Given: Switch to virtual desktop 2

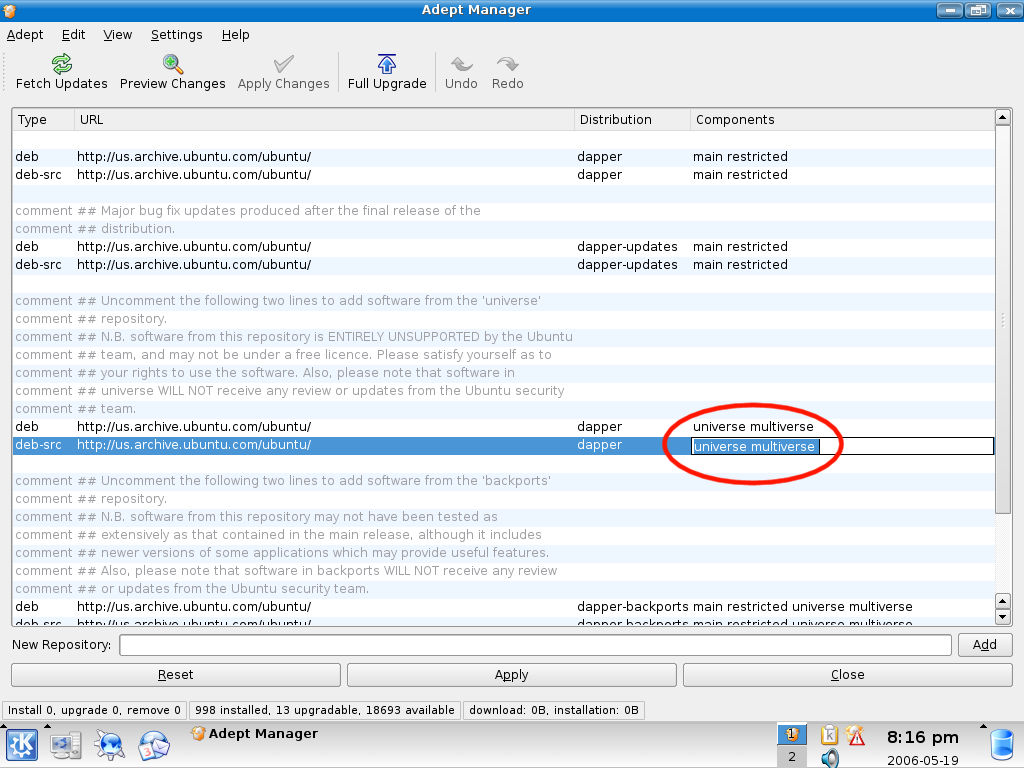Looking at the screenshot, I should (792, 757).
